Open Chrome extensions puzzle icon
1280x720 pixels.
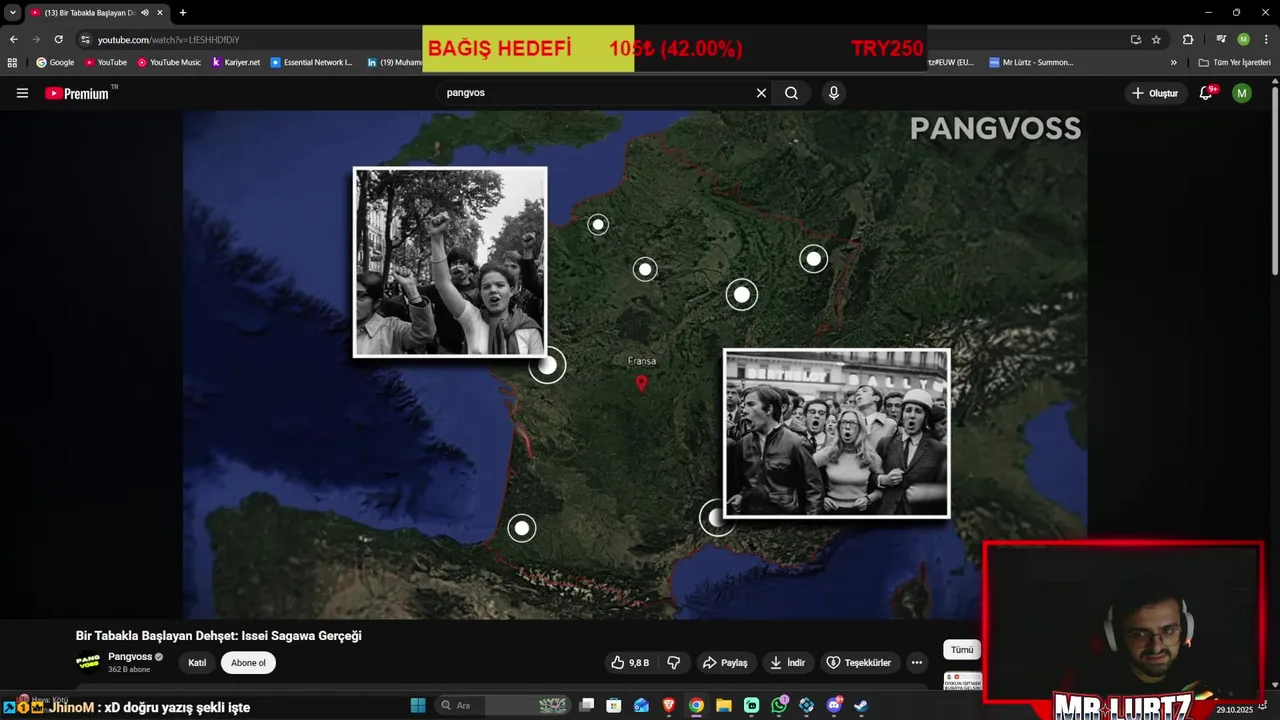[x=1188, y=39]
